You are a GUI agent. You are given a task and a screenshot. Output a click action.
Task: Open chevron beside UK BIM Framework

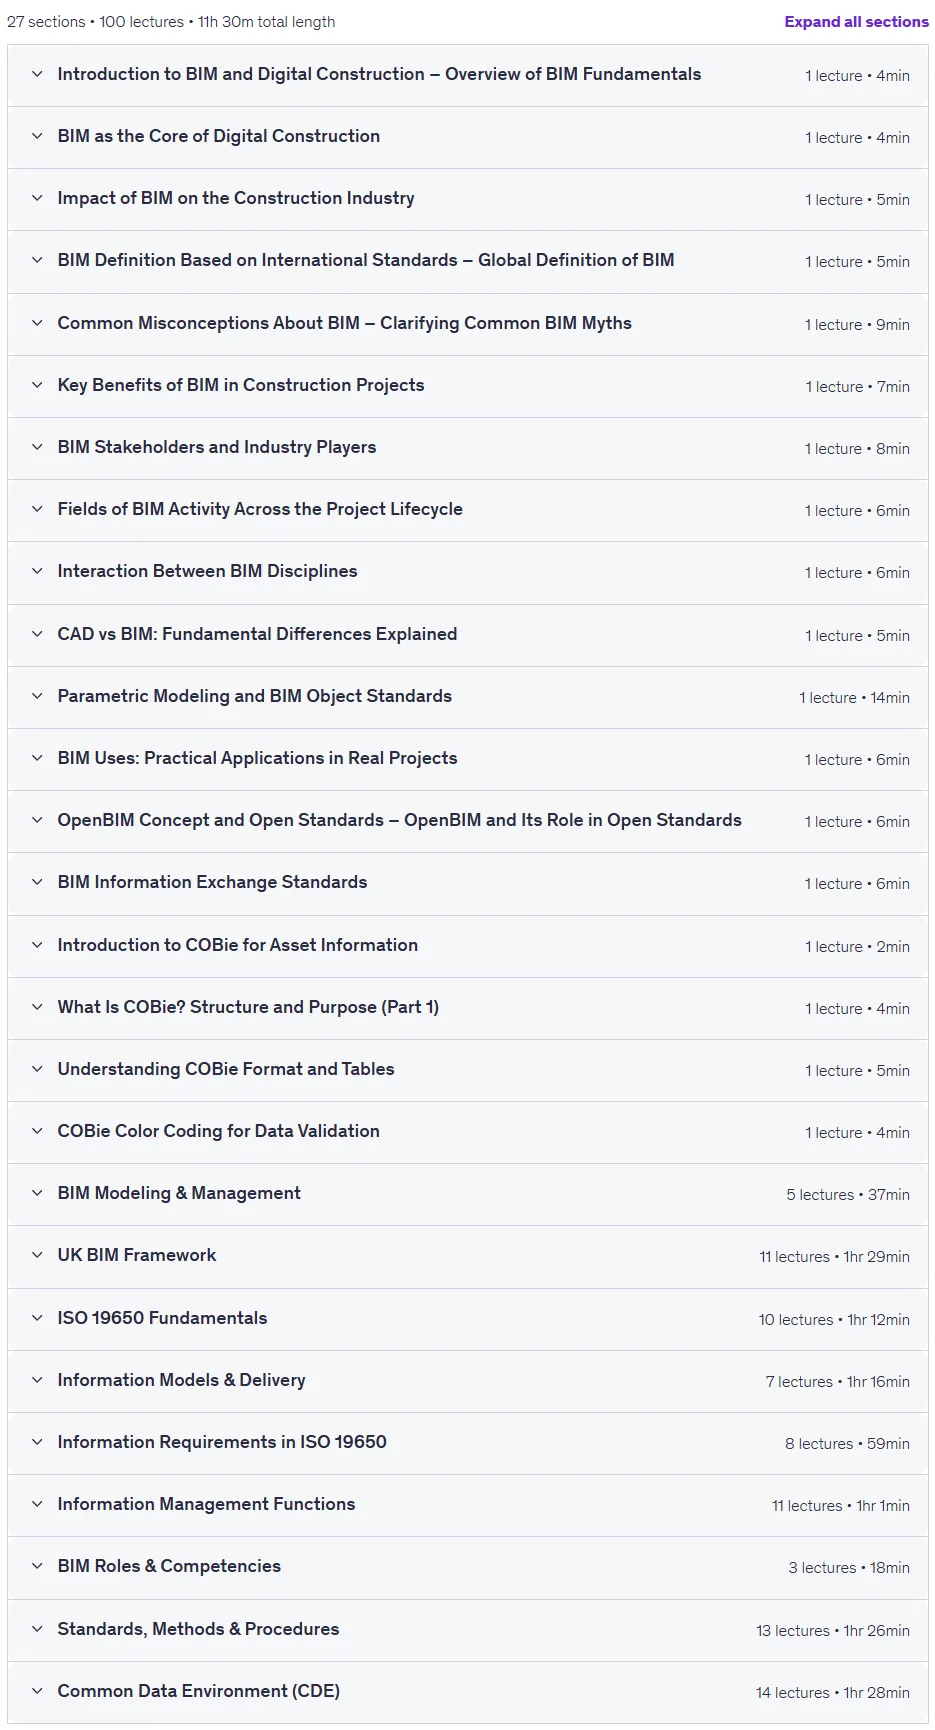click(x=37, y=1255)
